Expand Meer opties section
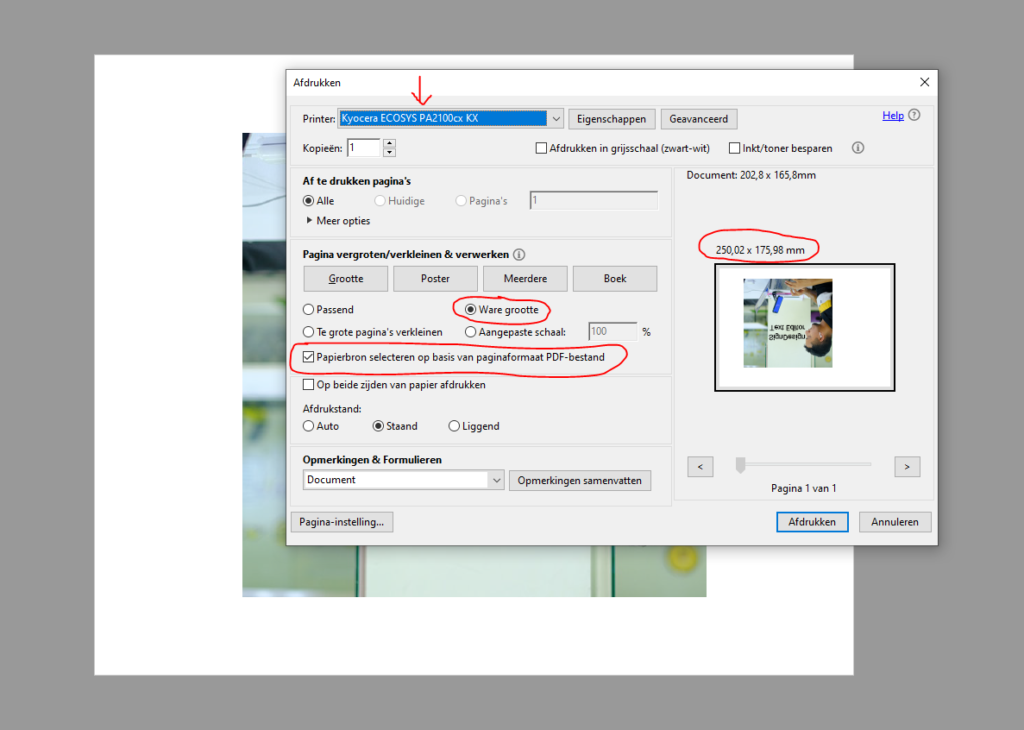 coord(310,220)
